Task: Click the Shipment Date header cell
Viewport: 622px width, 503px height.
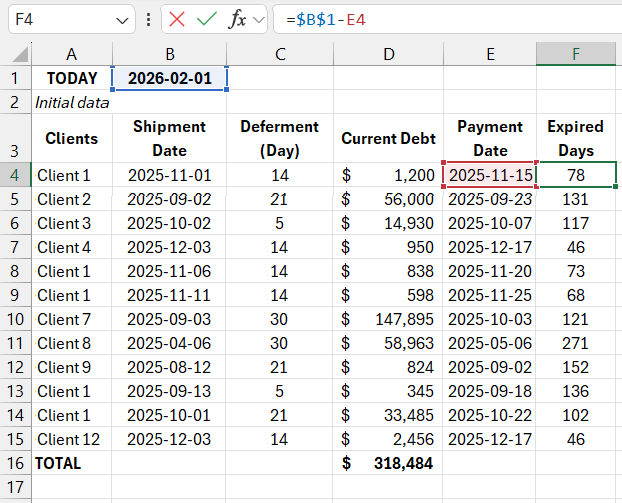Action: 169,138
